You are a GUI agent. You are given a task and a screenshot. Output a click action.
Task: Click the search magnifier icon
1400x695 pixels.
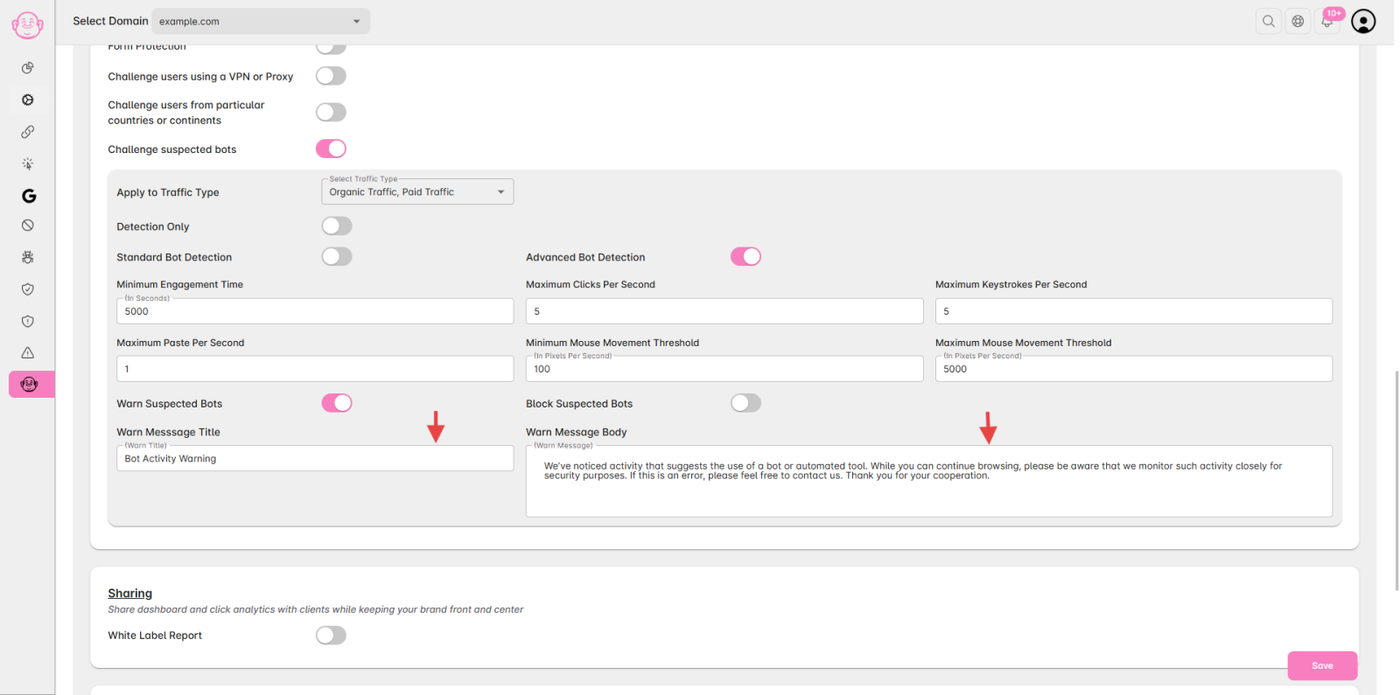point(1268,21)
